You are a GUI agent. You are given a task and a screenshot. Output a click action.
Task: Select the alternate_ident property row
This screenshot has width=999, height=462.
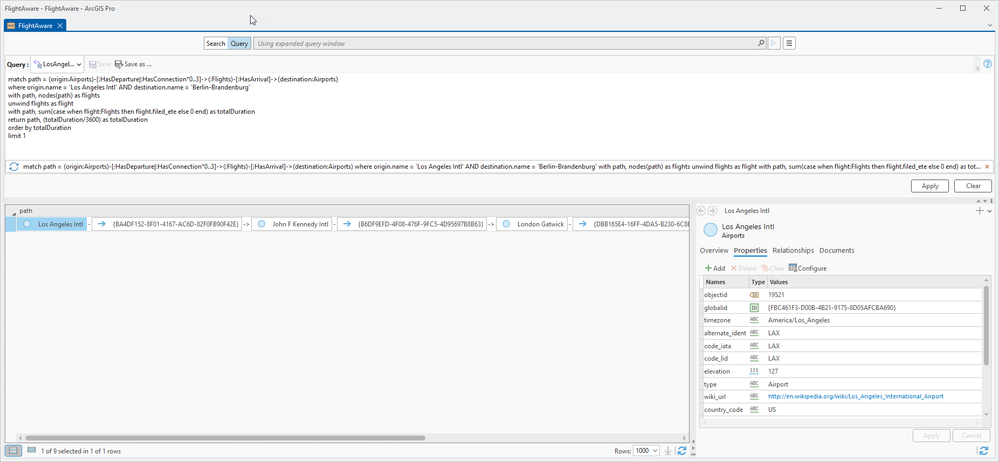click(x=844, y=333)
